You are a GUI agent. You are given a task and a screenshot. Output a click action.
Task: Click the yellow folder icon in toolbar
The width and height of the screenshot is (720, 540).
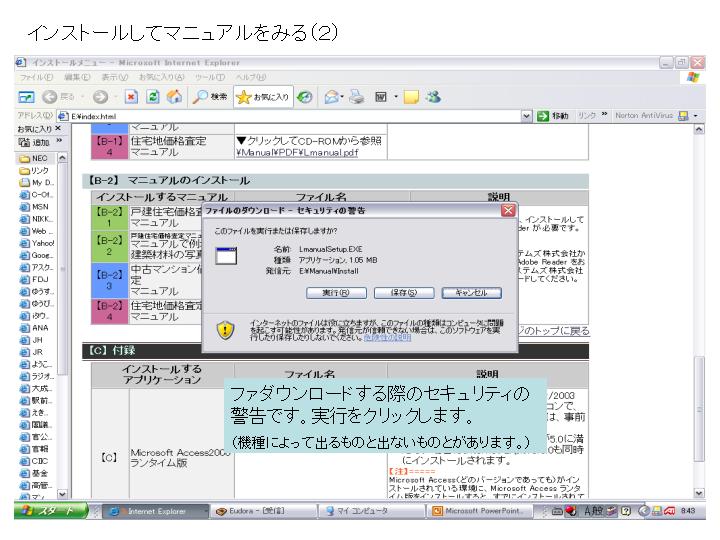tap(411, 97)
